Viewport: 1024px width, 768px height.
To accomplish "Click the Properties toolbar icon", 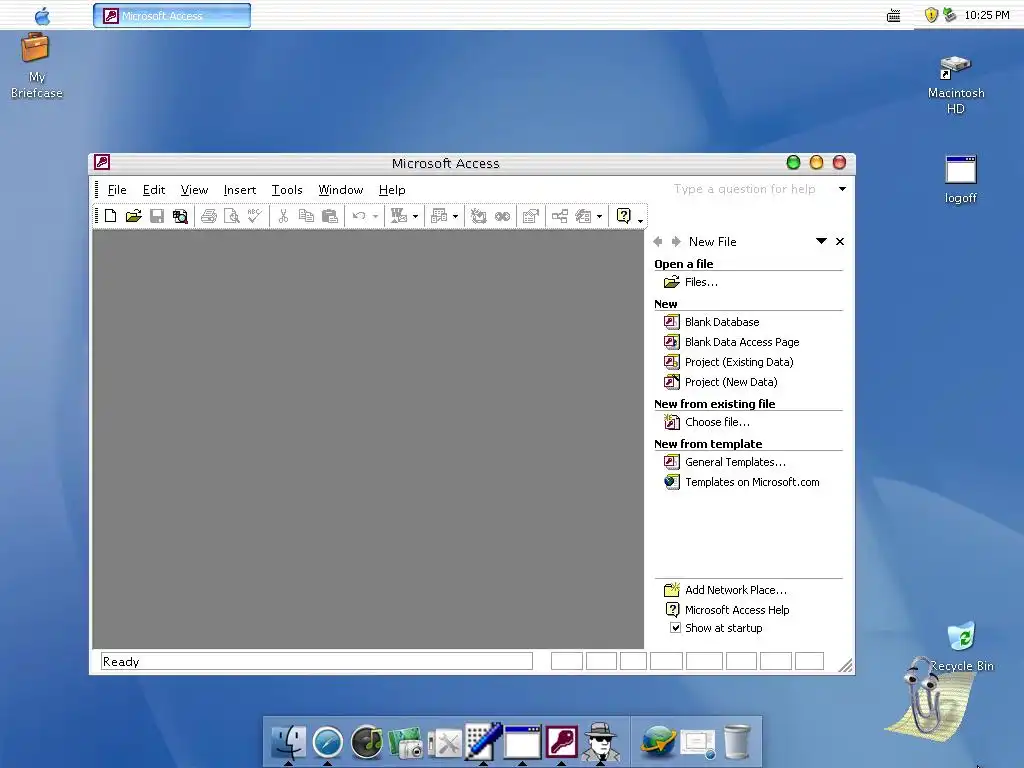I will [x=531, y=216].
